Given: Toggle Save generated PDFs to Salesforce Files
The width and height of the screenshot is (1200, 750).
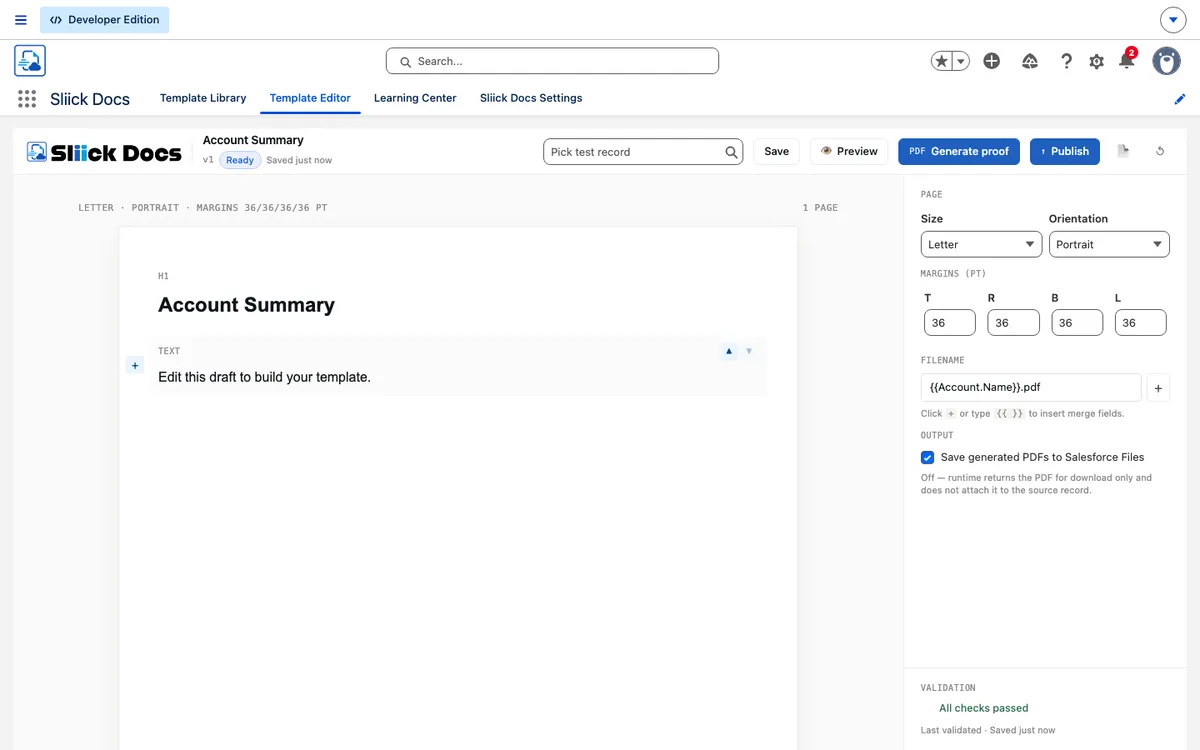Looking at the screenshot, I should click(927, 457).
